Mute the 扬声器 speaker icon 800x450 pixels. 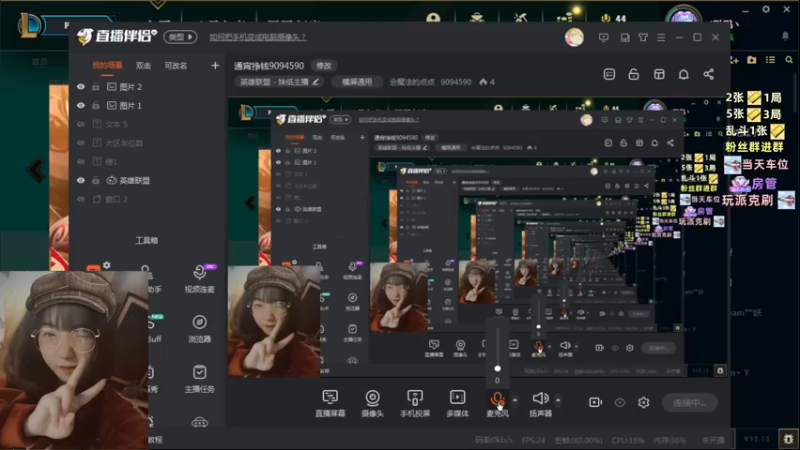[540, 398]
